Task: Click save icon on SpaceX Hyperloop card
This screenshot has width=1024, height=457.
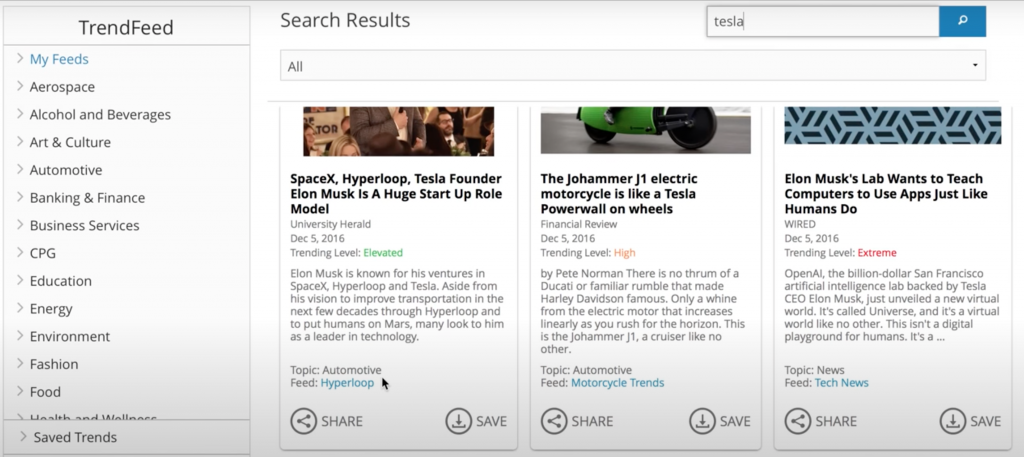Action: click(458, 421)
